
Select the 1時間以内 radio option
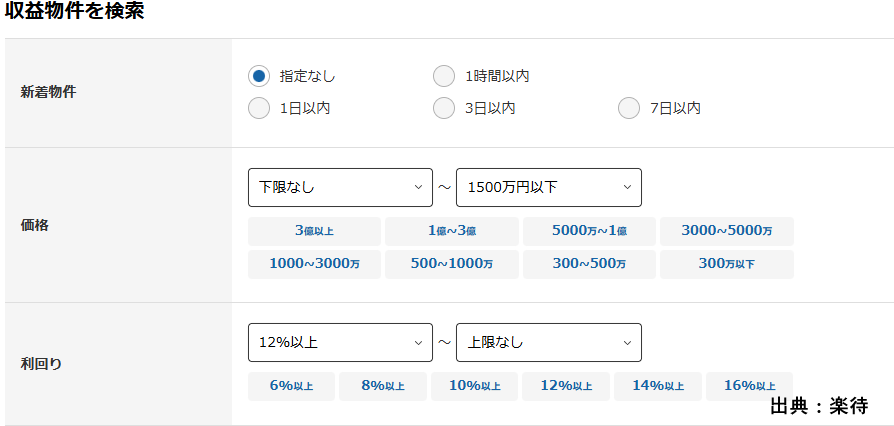(444, 76)
